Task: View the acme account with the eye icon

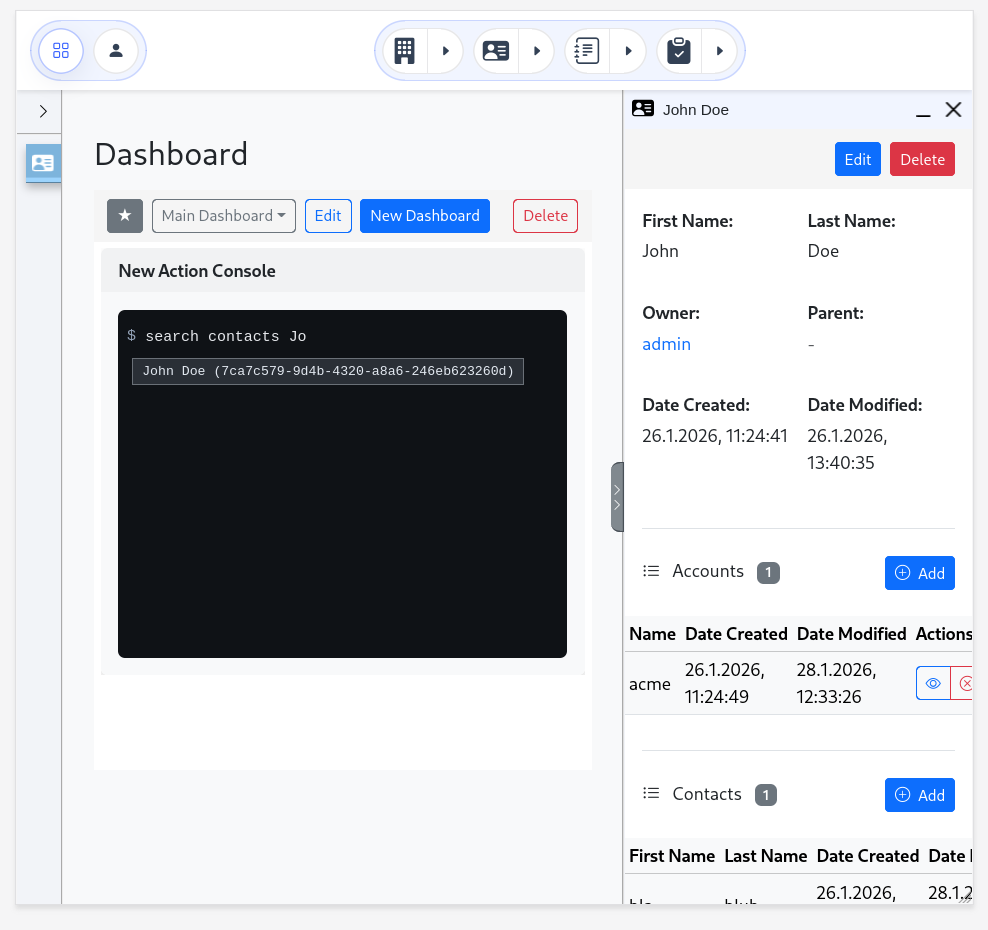Action: pos(933,683)
